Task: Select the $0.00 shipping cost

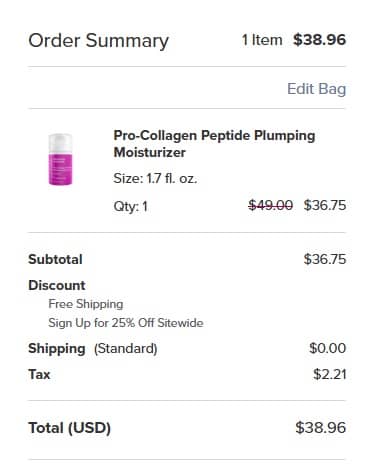Action: 327,348
